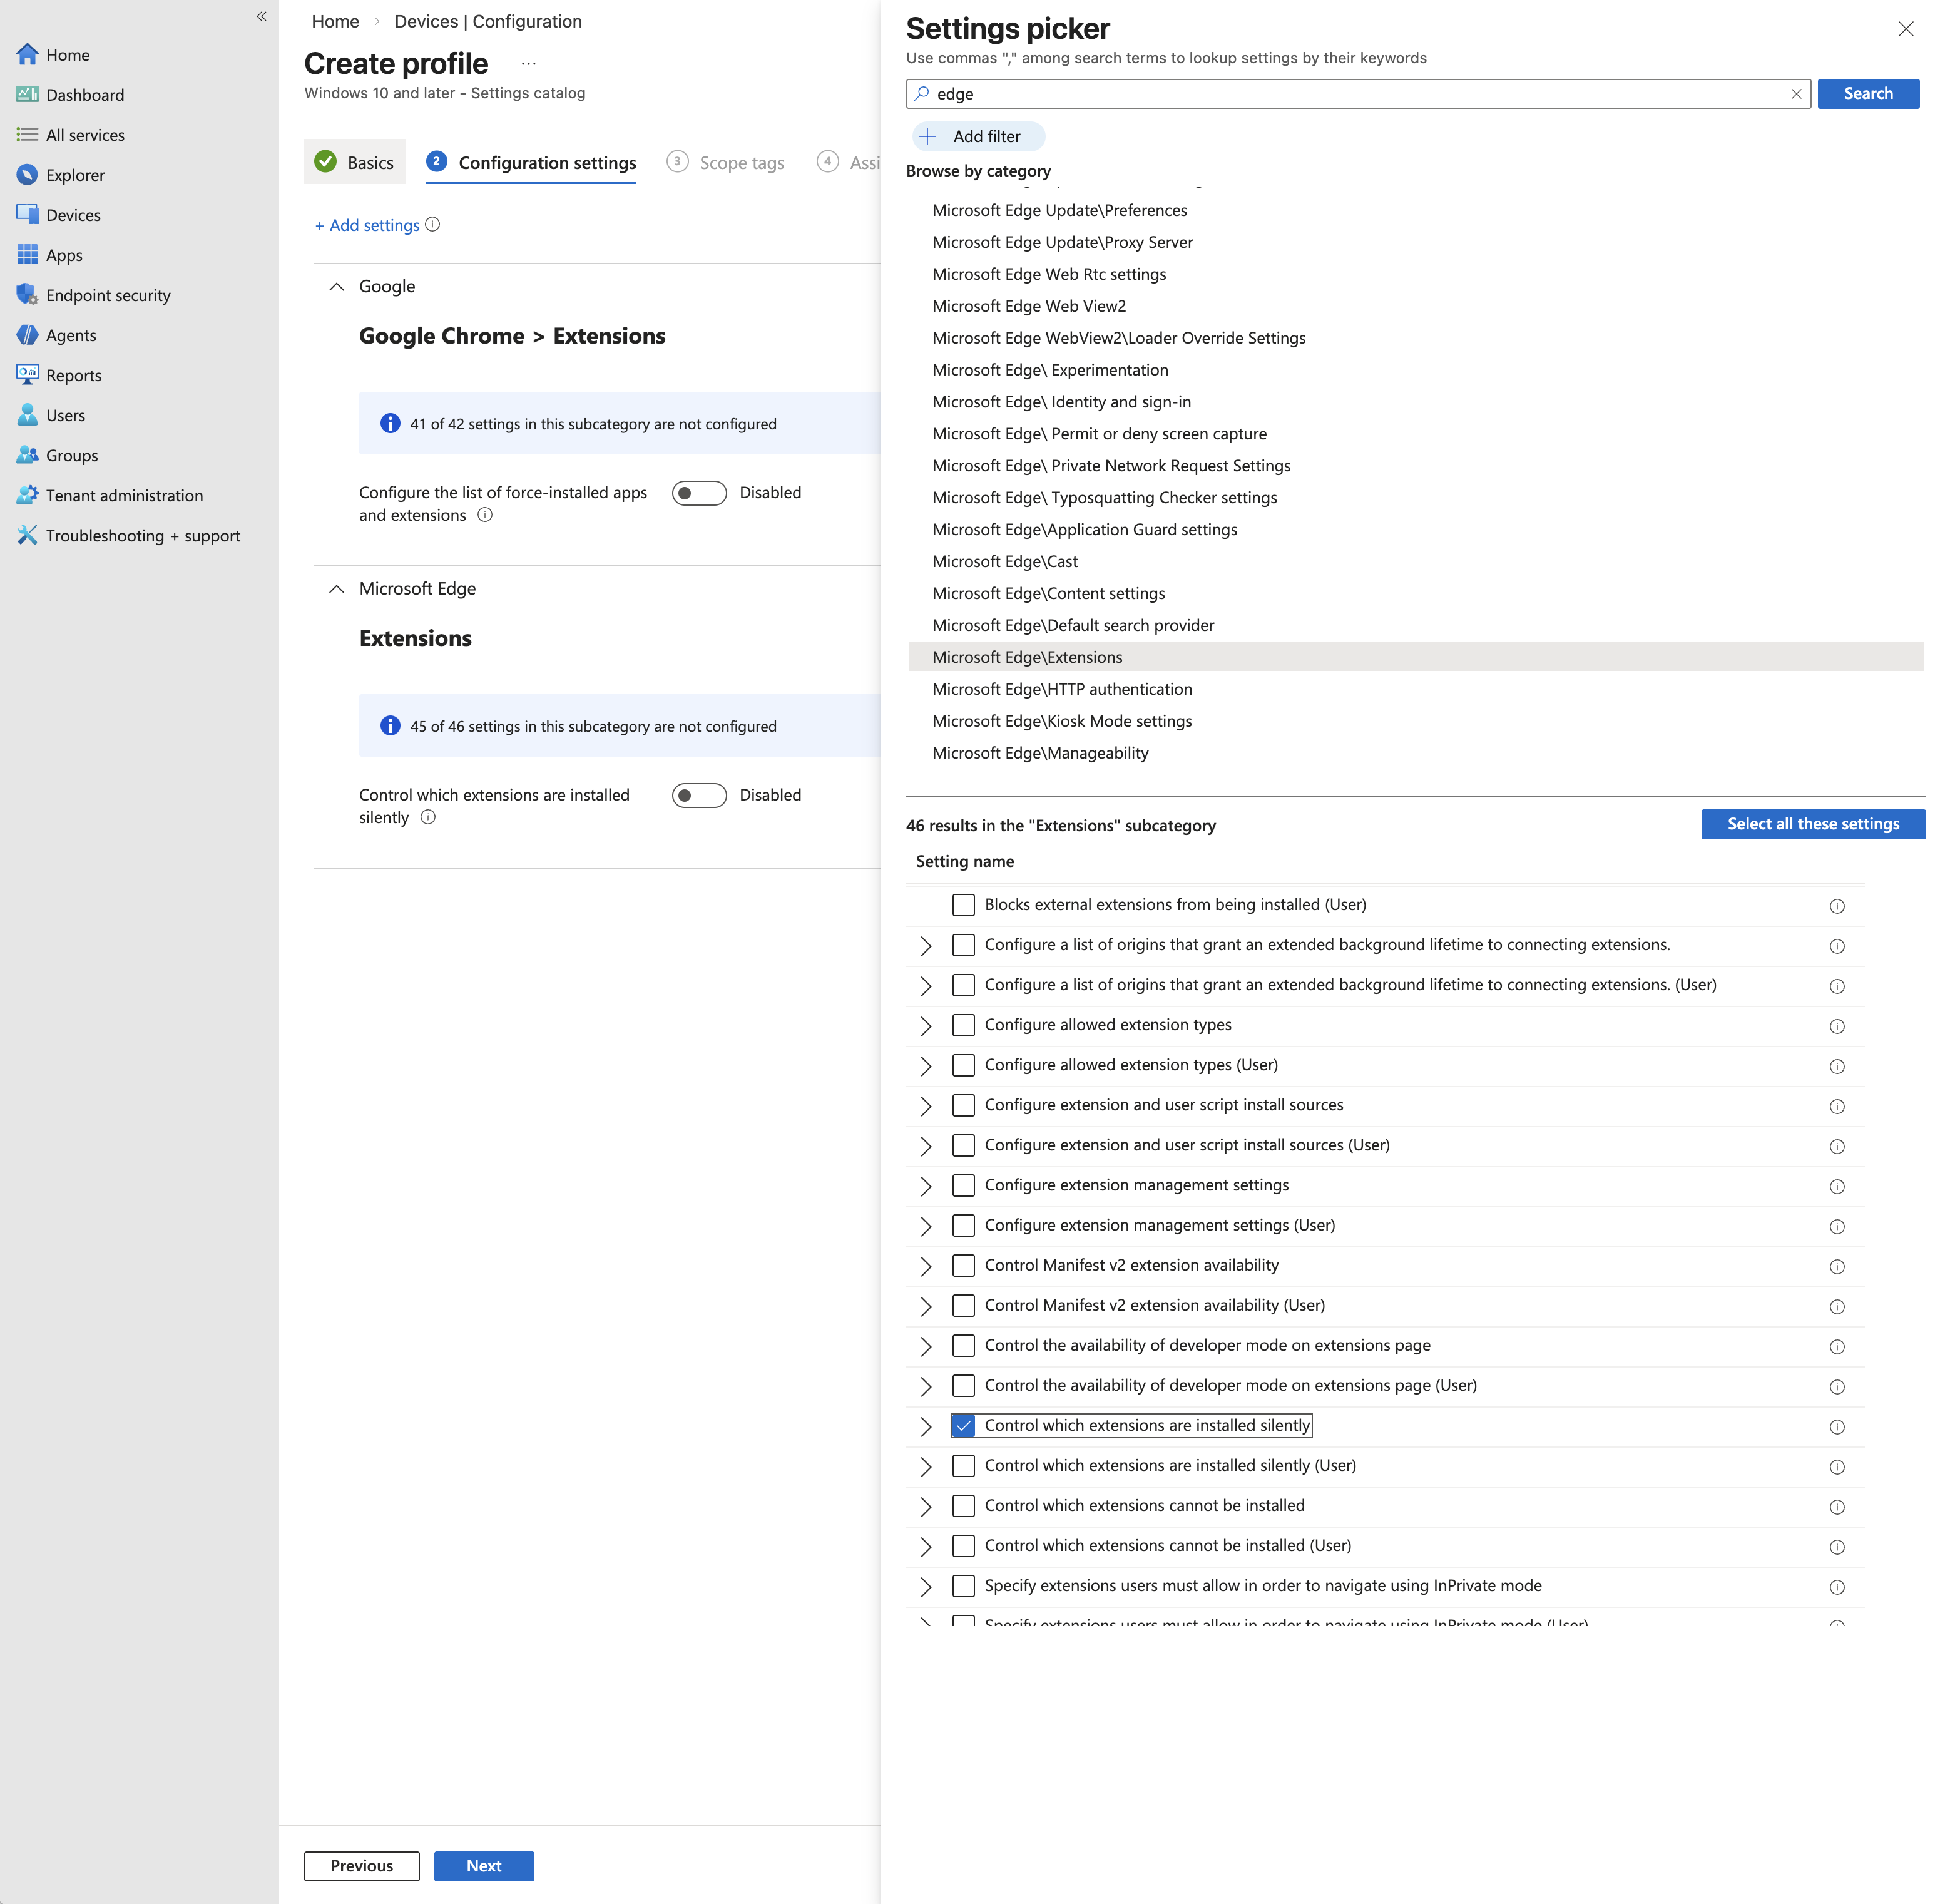Check Blocks external extensions from being installed (User)
Viewport: 1950px width, 1904px height.
pos(963,904)
